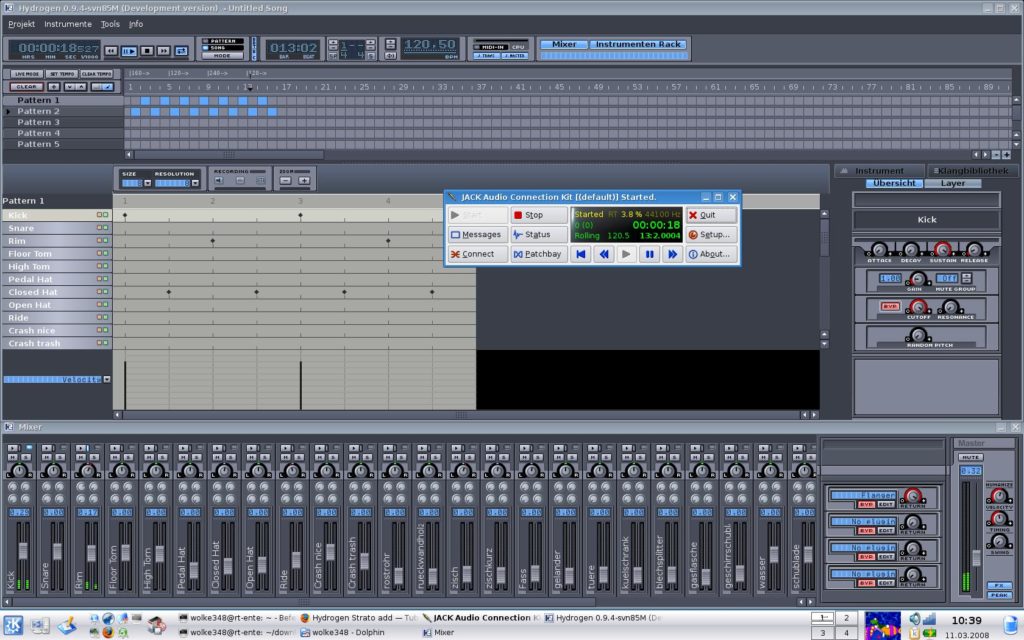1024x640 pixels.
Task: Open JACK Setup dialog
Action: 712,234
